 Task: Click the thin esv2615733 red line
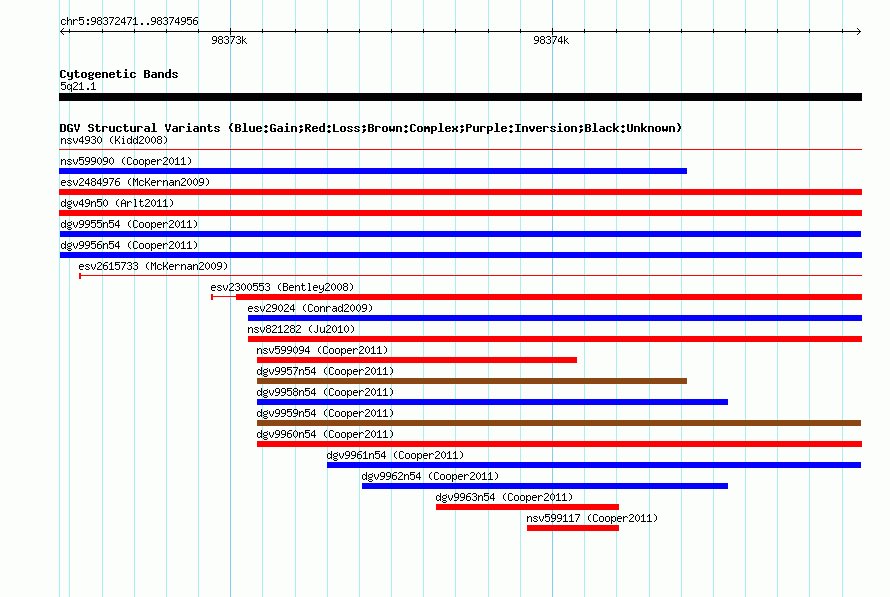coord(471,276)
